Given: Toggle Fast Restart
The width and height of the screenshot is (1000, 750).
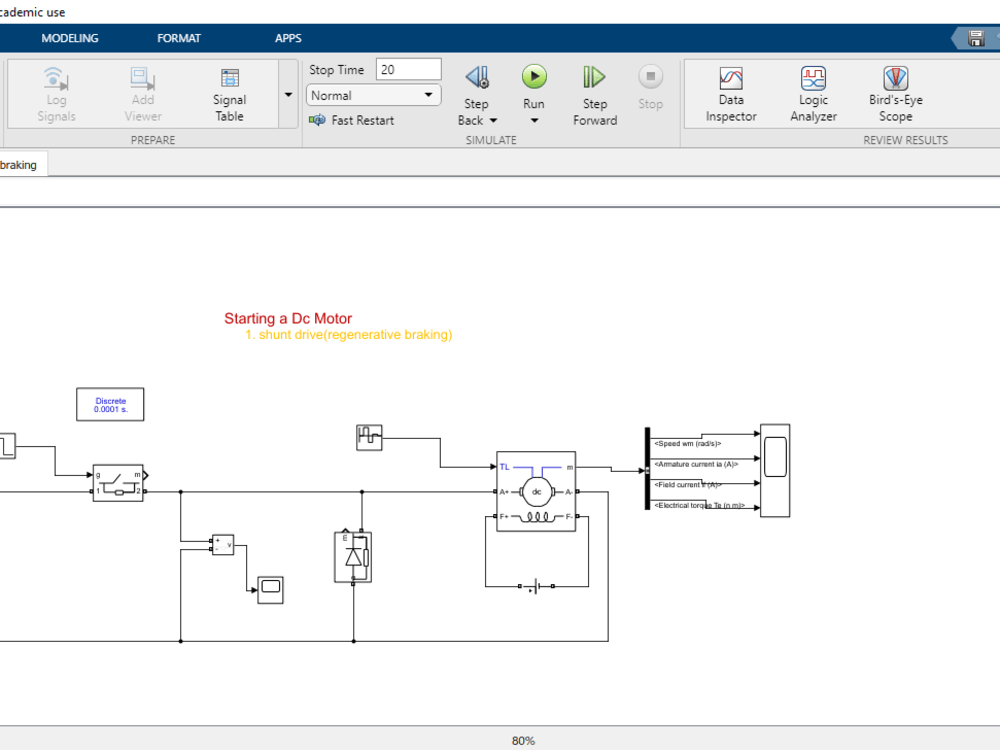Looking at the screenshot, I should tap(351, 120).
